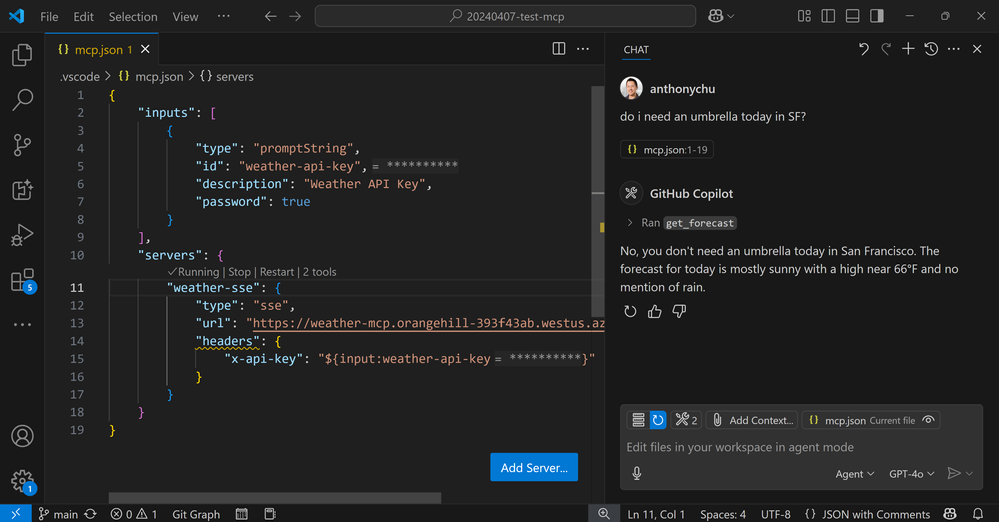The height and width of the screenshot is (522, 999).
Task: Open the Search view in activity bar
Action: point(22,100)
